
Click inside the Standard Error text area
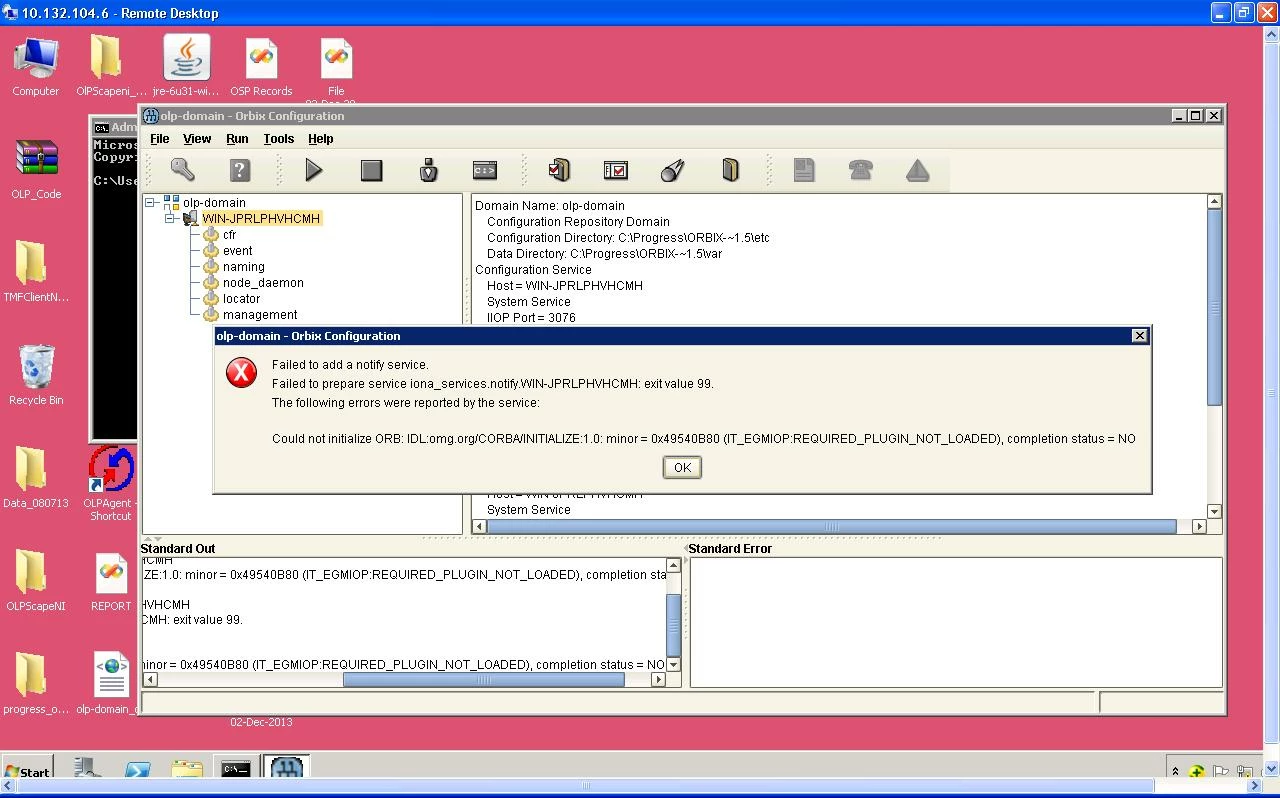pos(955,622)
